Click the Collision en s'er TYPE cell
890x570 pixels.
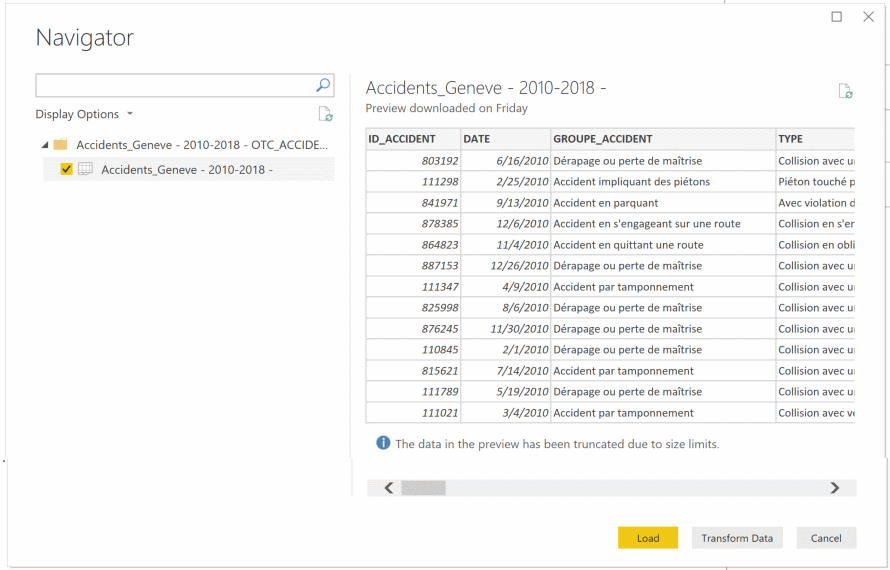(815, 224)
